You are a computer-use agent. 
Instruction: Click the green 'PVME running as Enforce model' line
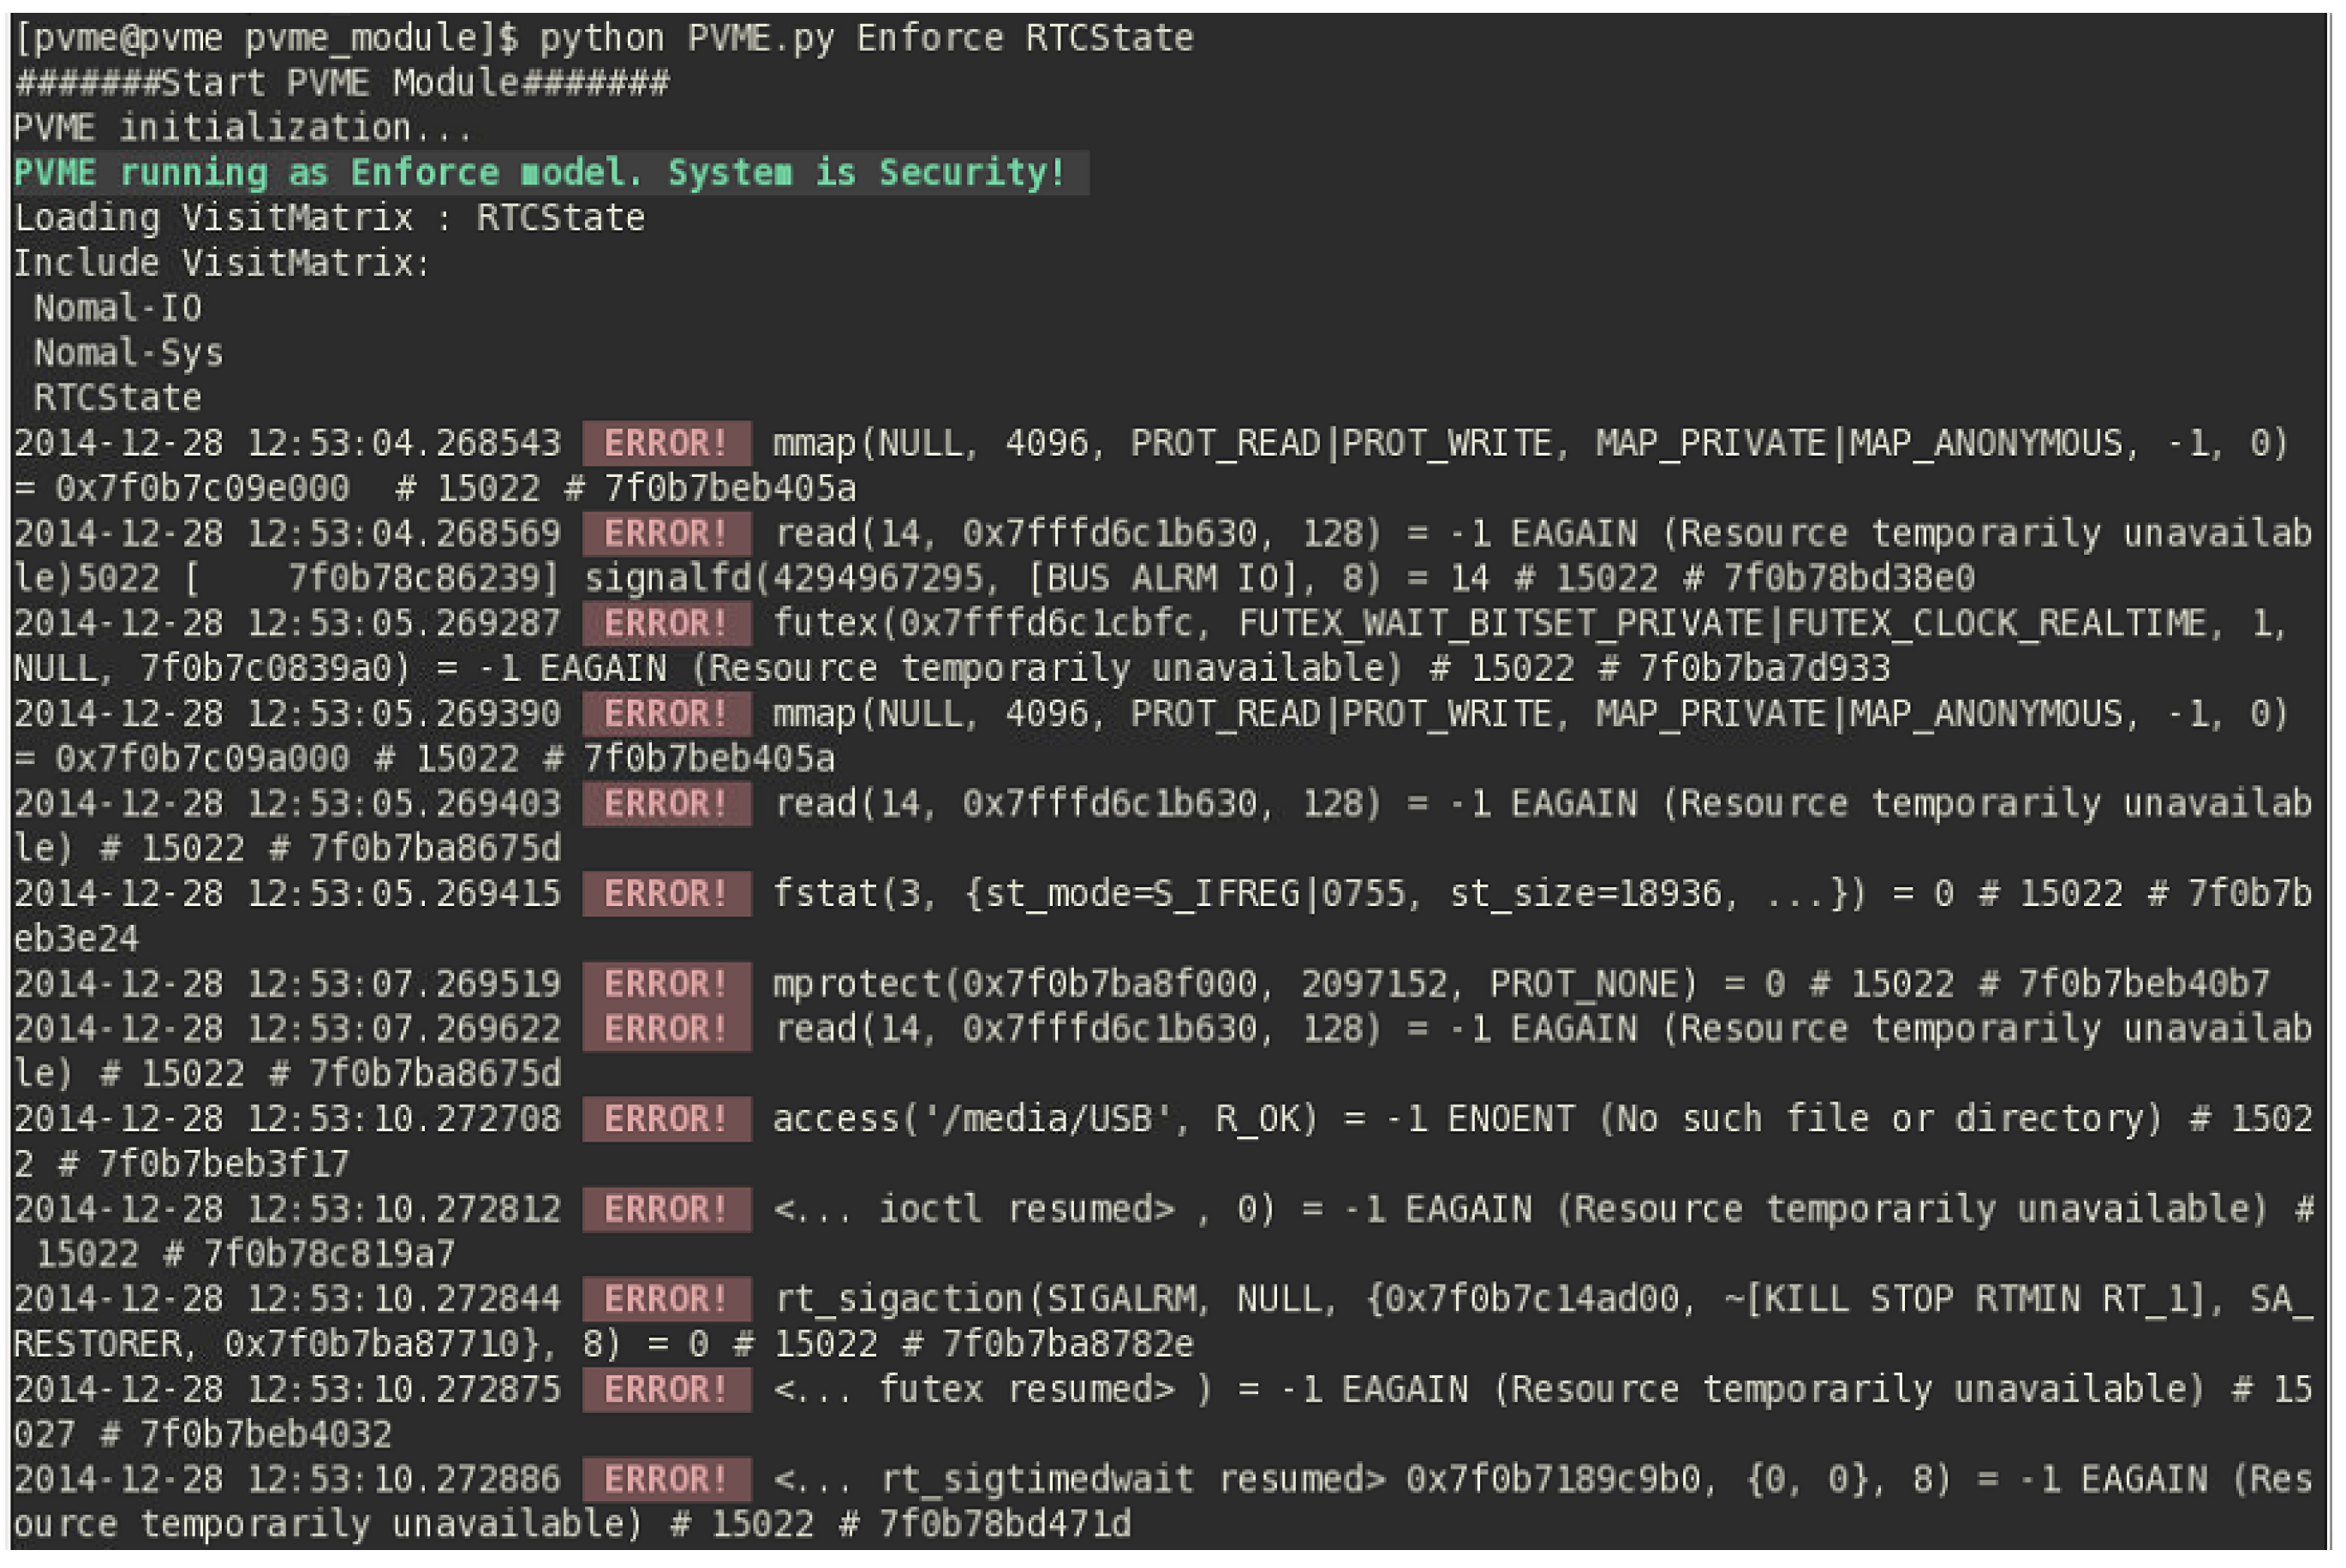[540, 173]
